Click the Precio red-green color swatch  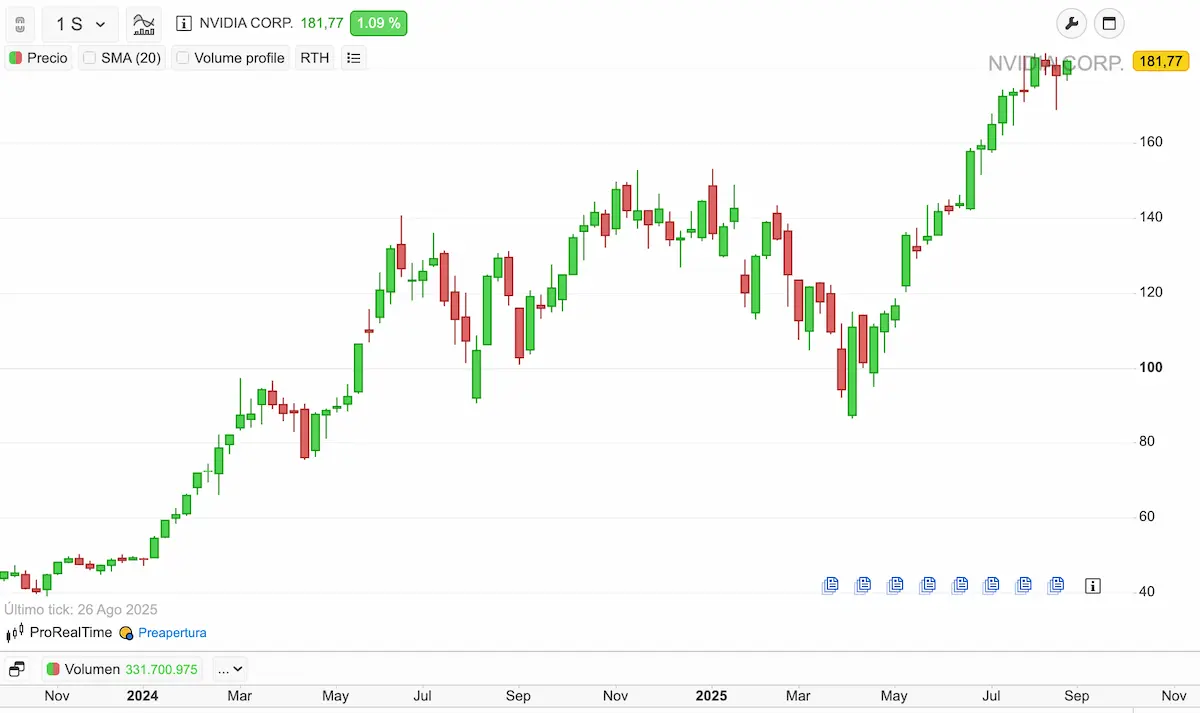[16, 58]
